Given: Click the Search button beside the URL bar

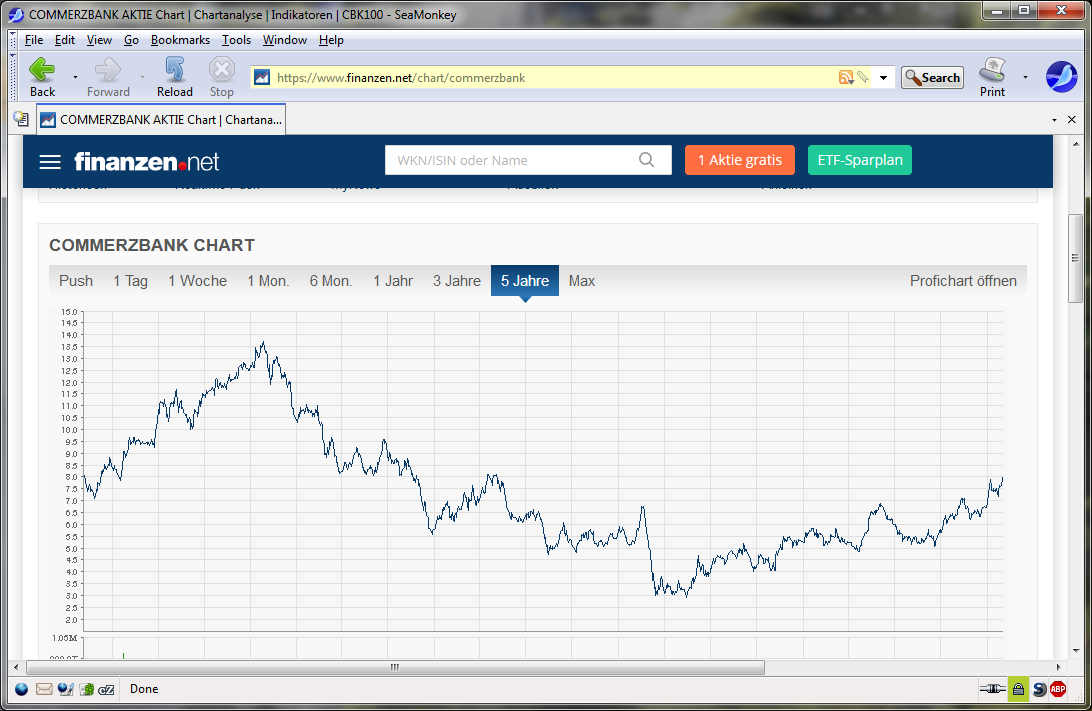Looking at the screenshot, I should click(x=933, y=77).
